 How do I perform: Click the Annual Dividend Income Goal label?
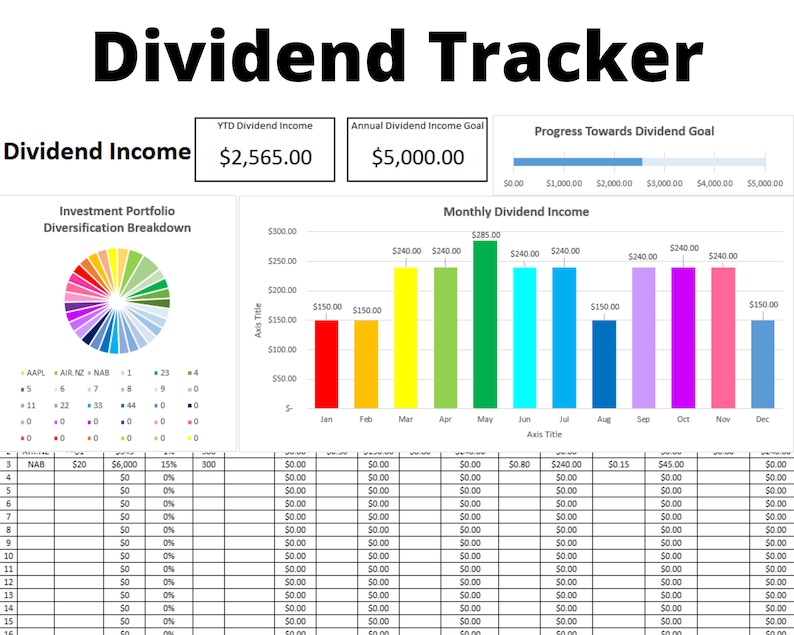tap(417, 126)
